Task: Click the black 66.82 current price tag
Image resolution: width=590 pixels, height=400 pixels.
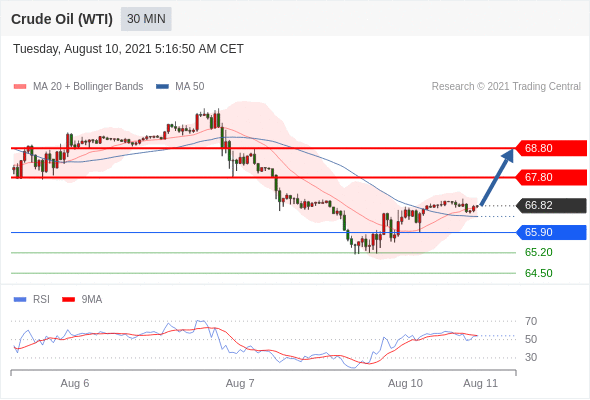Action: pos(551,205)
